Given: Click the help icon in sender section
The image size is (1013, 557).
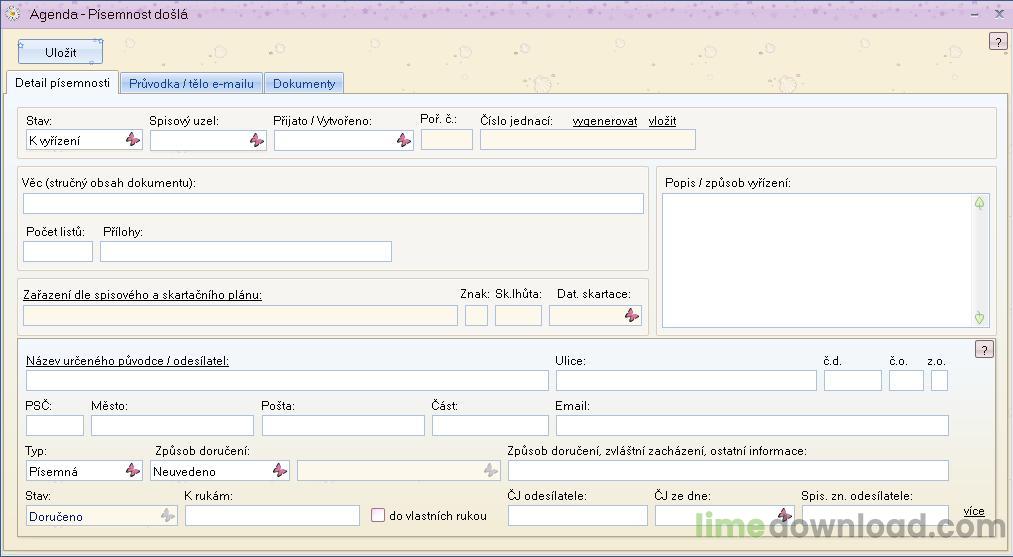Looking at the screenshot, I should 984,350.
